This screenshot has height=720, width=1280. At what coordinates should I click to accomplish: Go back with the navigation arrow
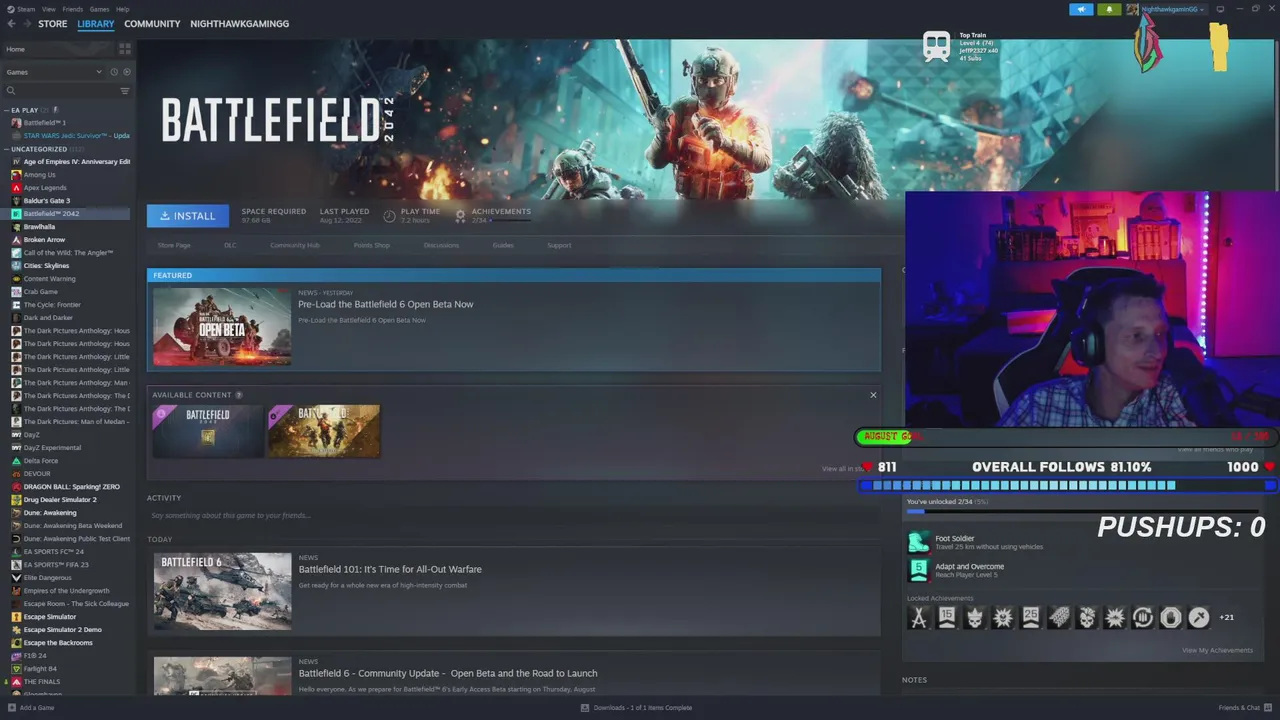(x=12, y=24)
